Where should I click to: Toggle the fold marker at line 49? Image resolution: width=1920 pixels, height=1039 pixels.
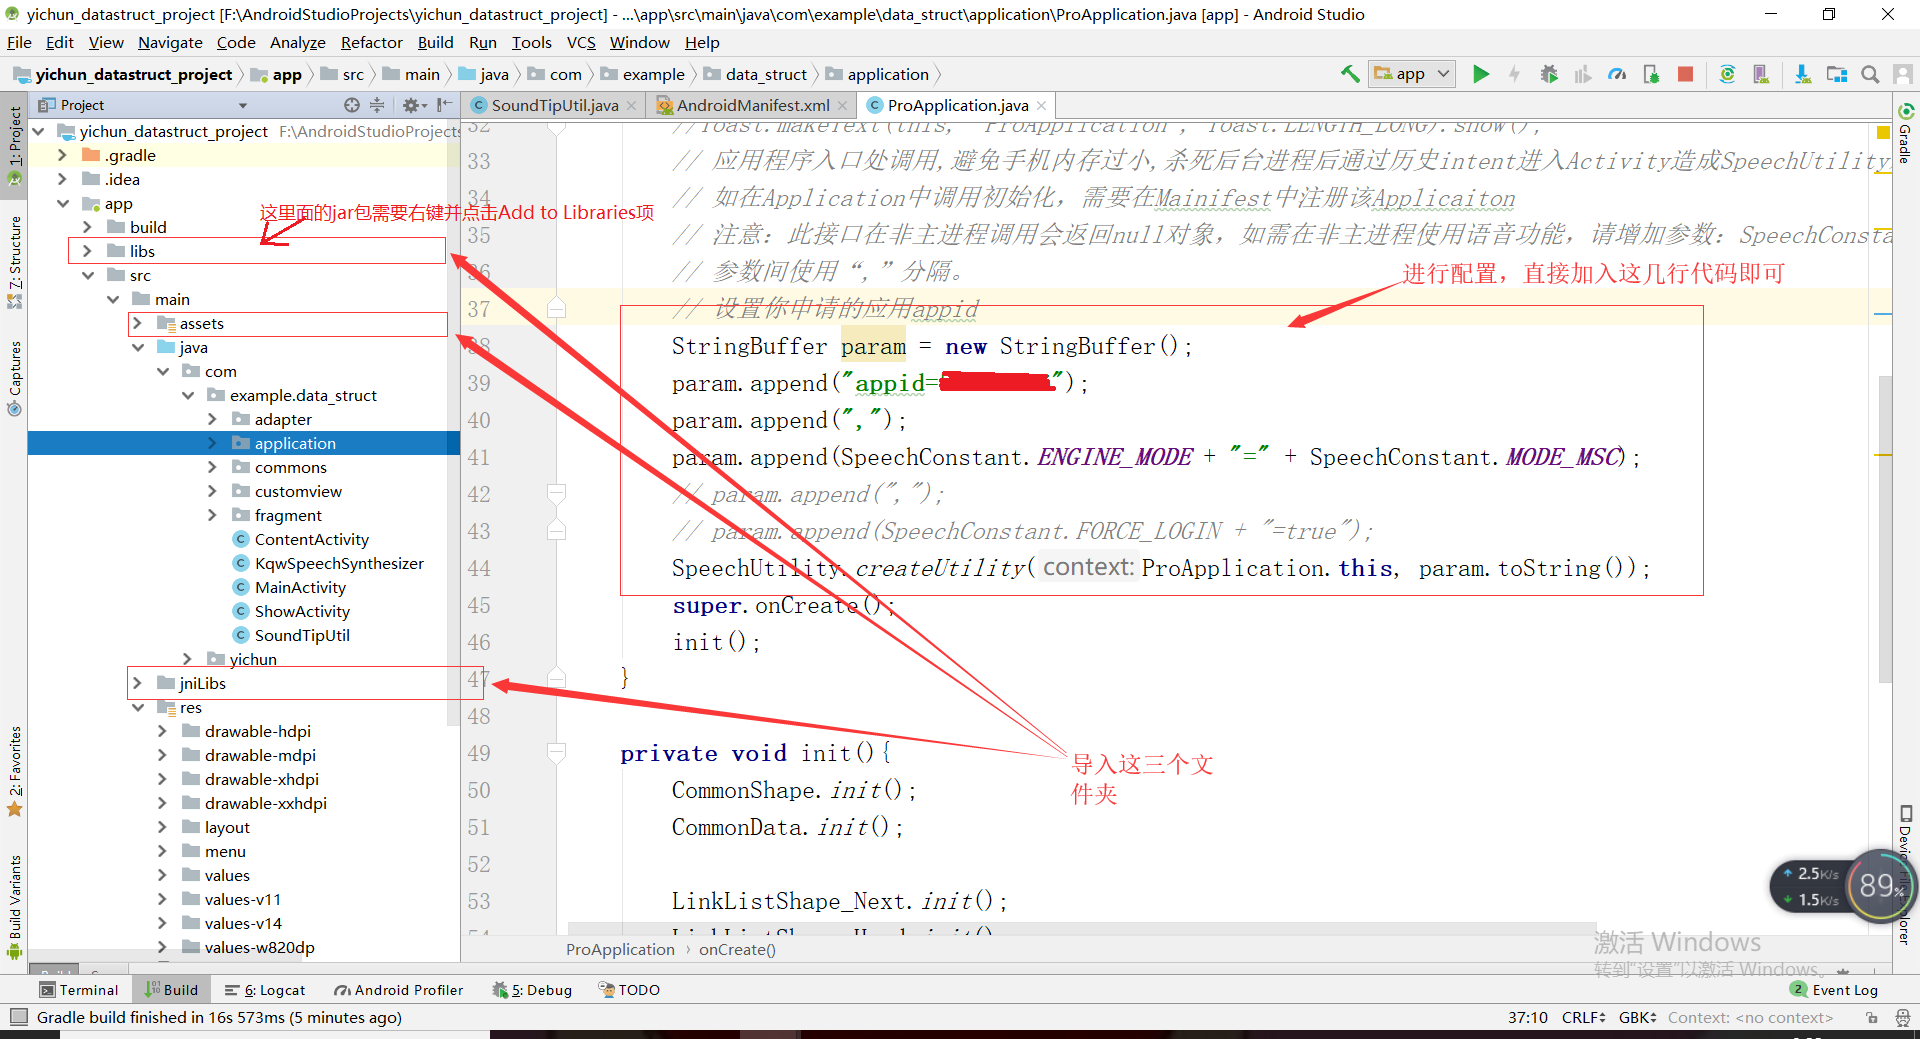557,752
